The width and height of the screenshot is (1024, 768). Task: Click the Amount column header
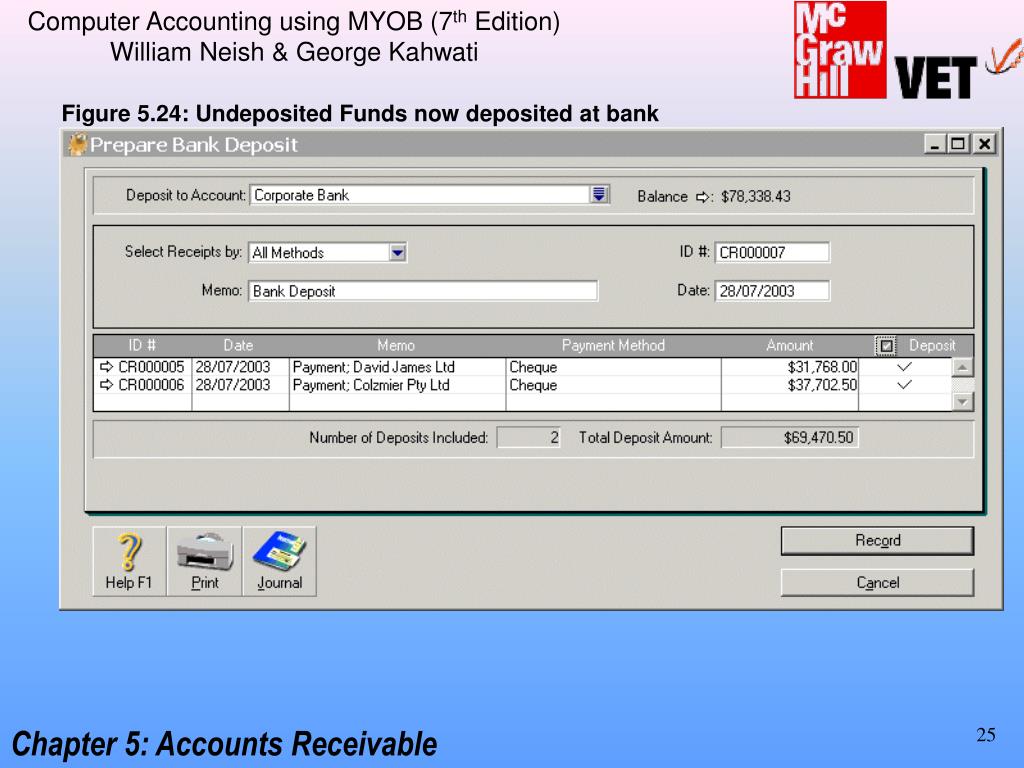(790, 345)
